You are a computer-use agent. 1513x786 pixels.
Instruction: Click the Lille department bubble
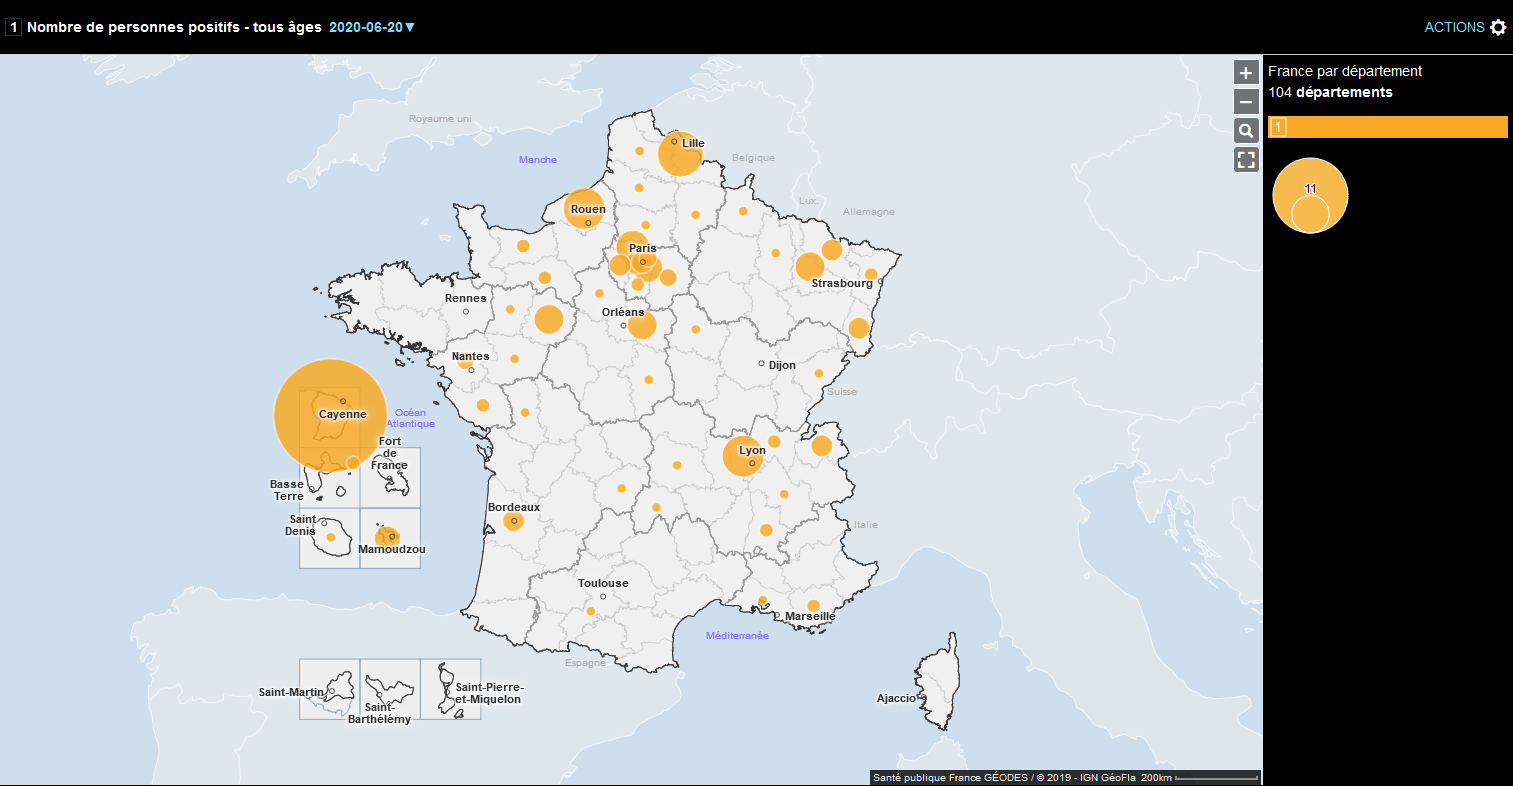click(680, 154)
